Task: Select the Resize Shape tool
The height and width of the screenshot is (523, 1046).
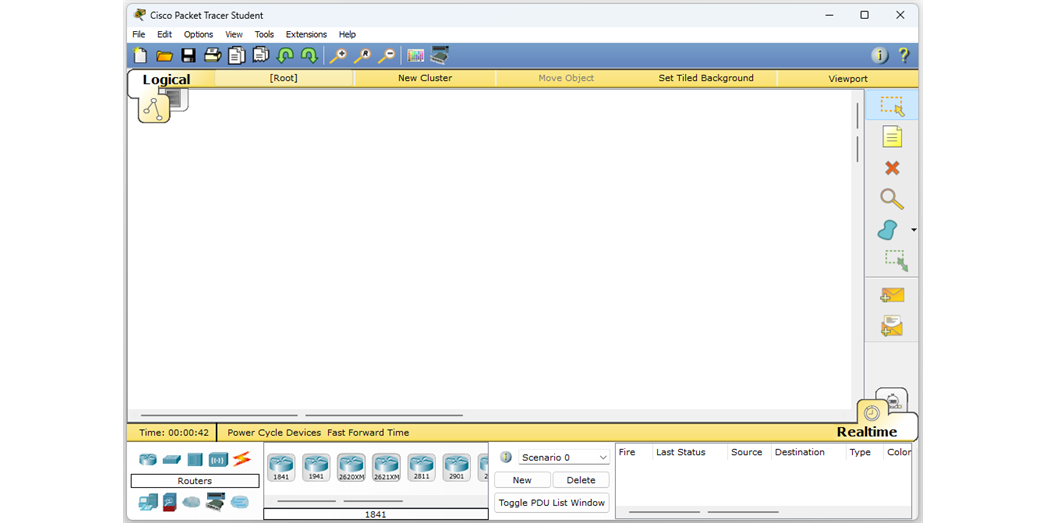Action: [x=895, y=261]
